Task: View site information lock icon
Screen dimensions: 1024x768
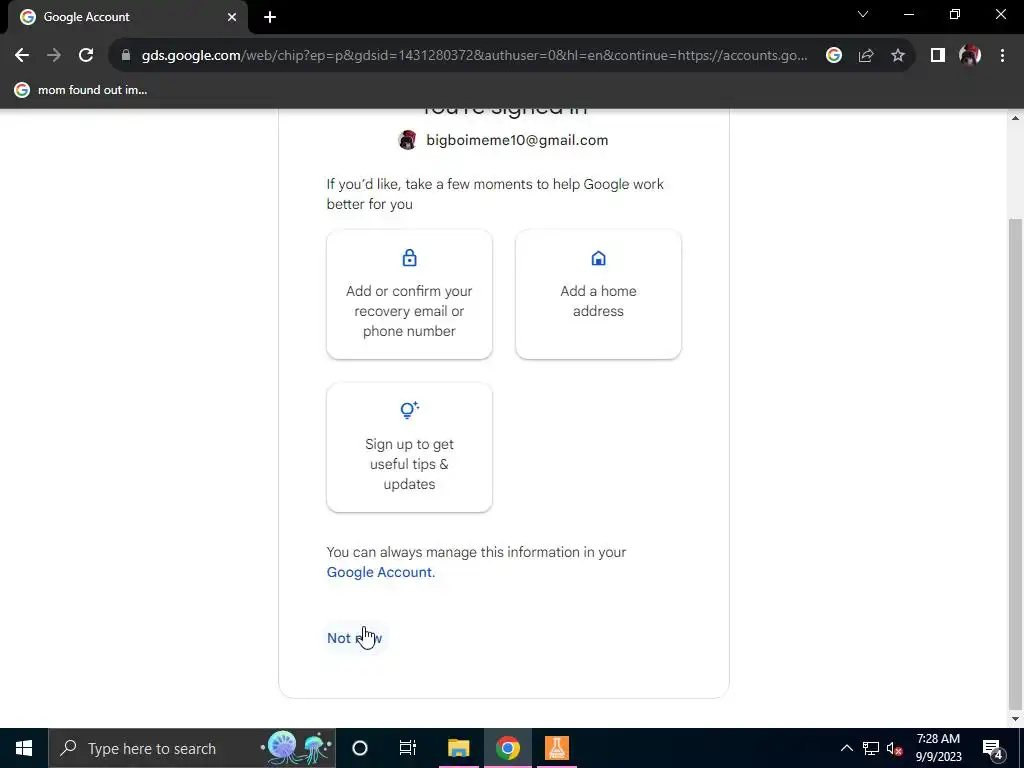Action: coord(126,56)
